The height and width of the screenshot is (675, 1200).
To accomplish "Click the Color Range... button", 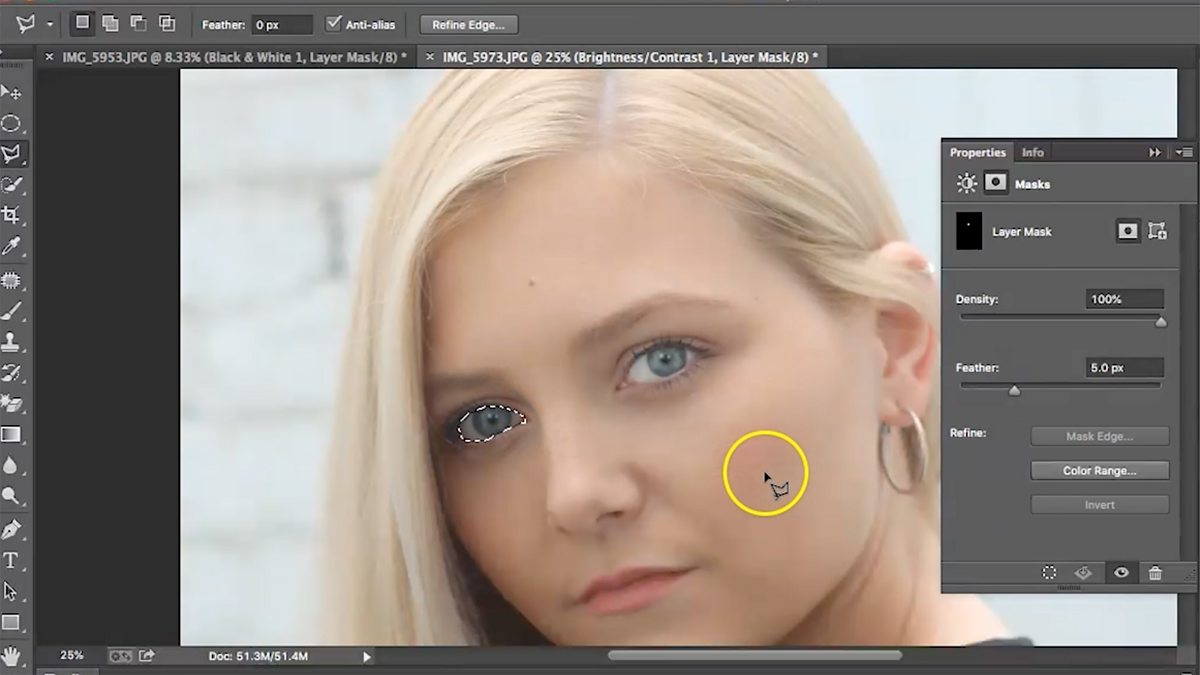I will pyautogui.click(x=1099, y=470).
